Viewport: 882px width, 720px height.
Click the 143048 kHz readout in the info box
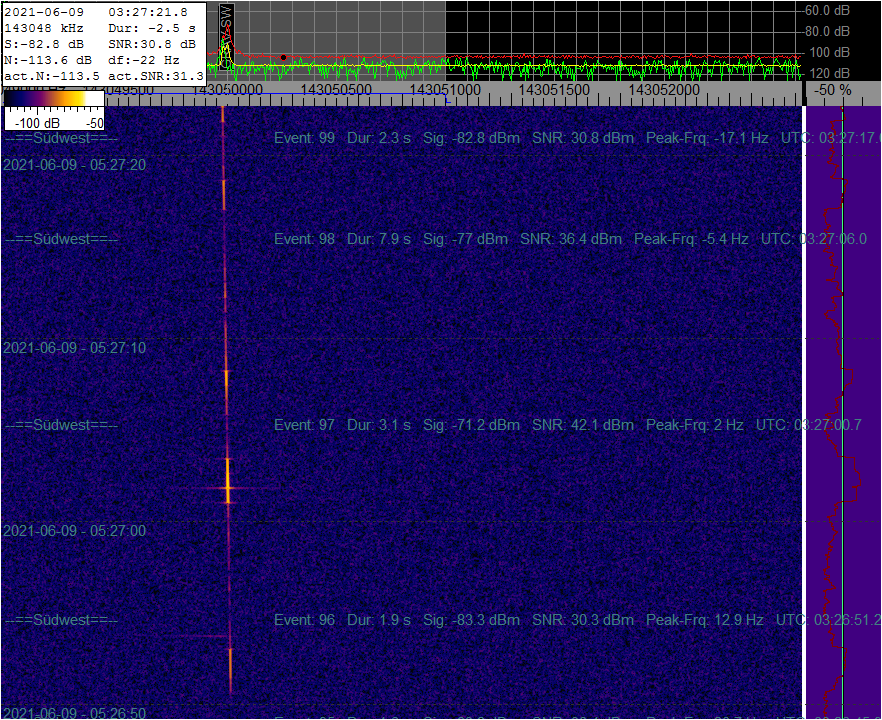[44, 28]
